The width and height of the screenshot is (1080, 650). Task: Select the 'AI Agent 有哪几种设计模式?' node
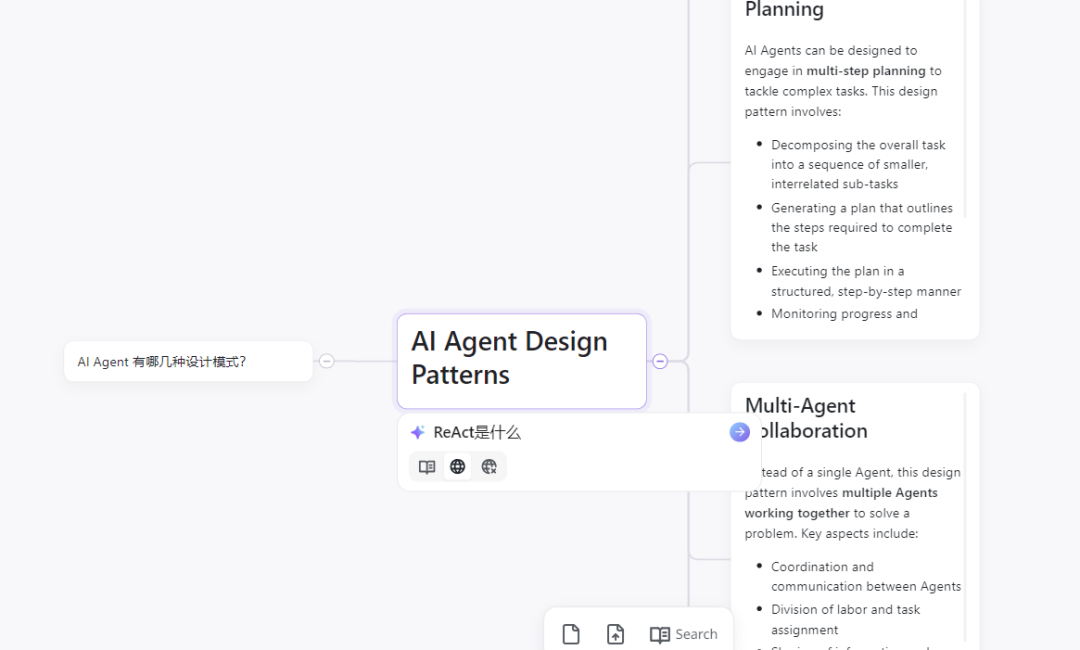(x=188, y=362)
